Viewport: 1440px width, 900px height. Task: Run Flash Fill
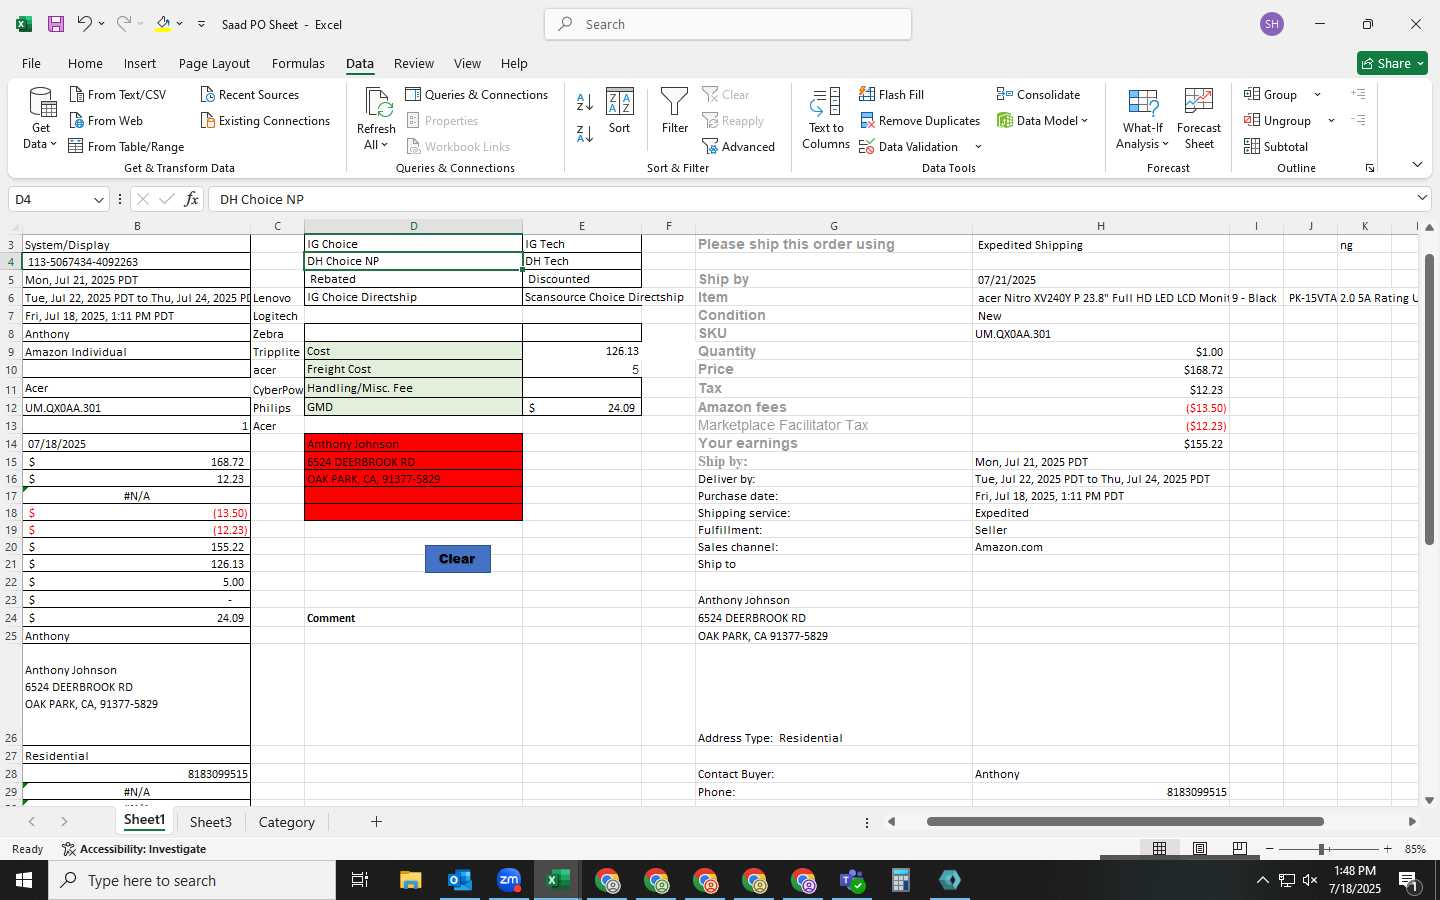pyautogui.click(x=891, y=94)
